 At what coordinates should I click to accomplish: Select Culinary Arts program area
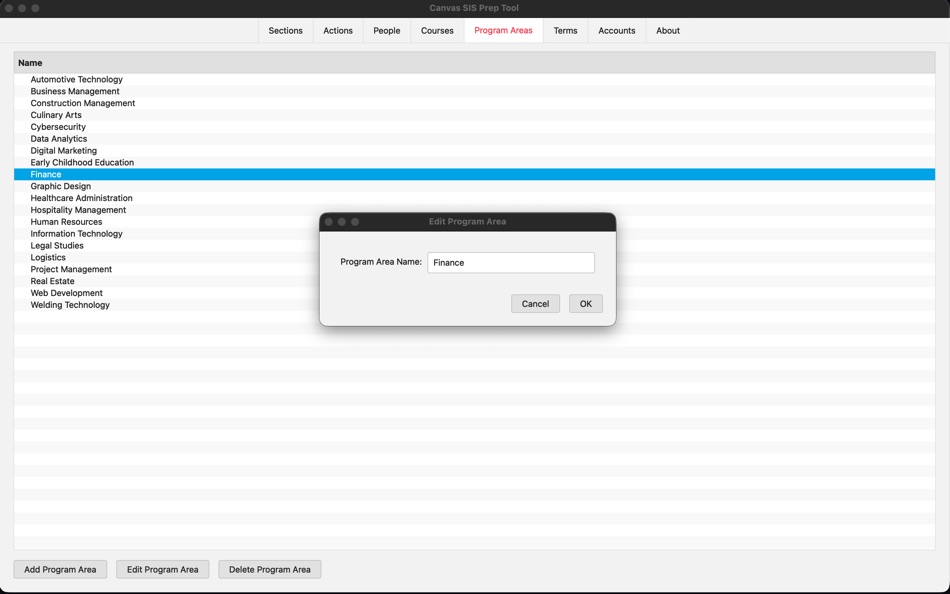(x=54, y=114)
